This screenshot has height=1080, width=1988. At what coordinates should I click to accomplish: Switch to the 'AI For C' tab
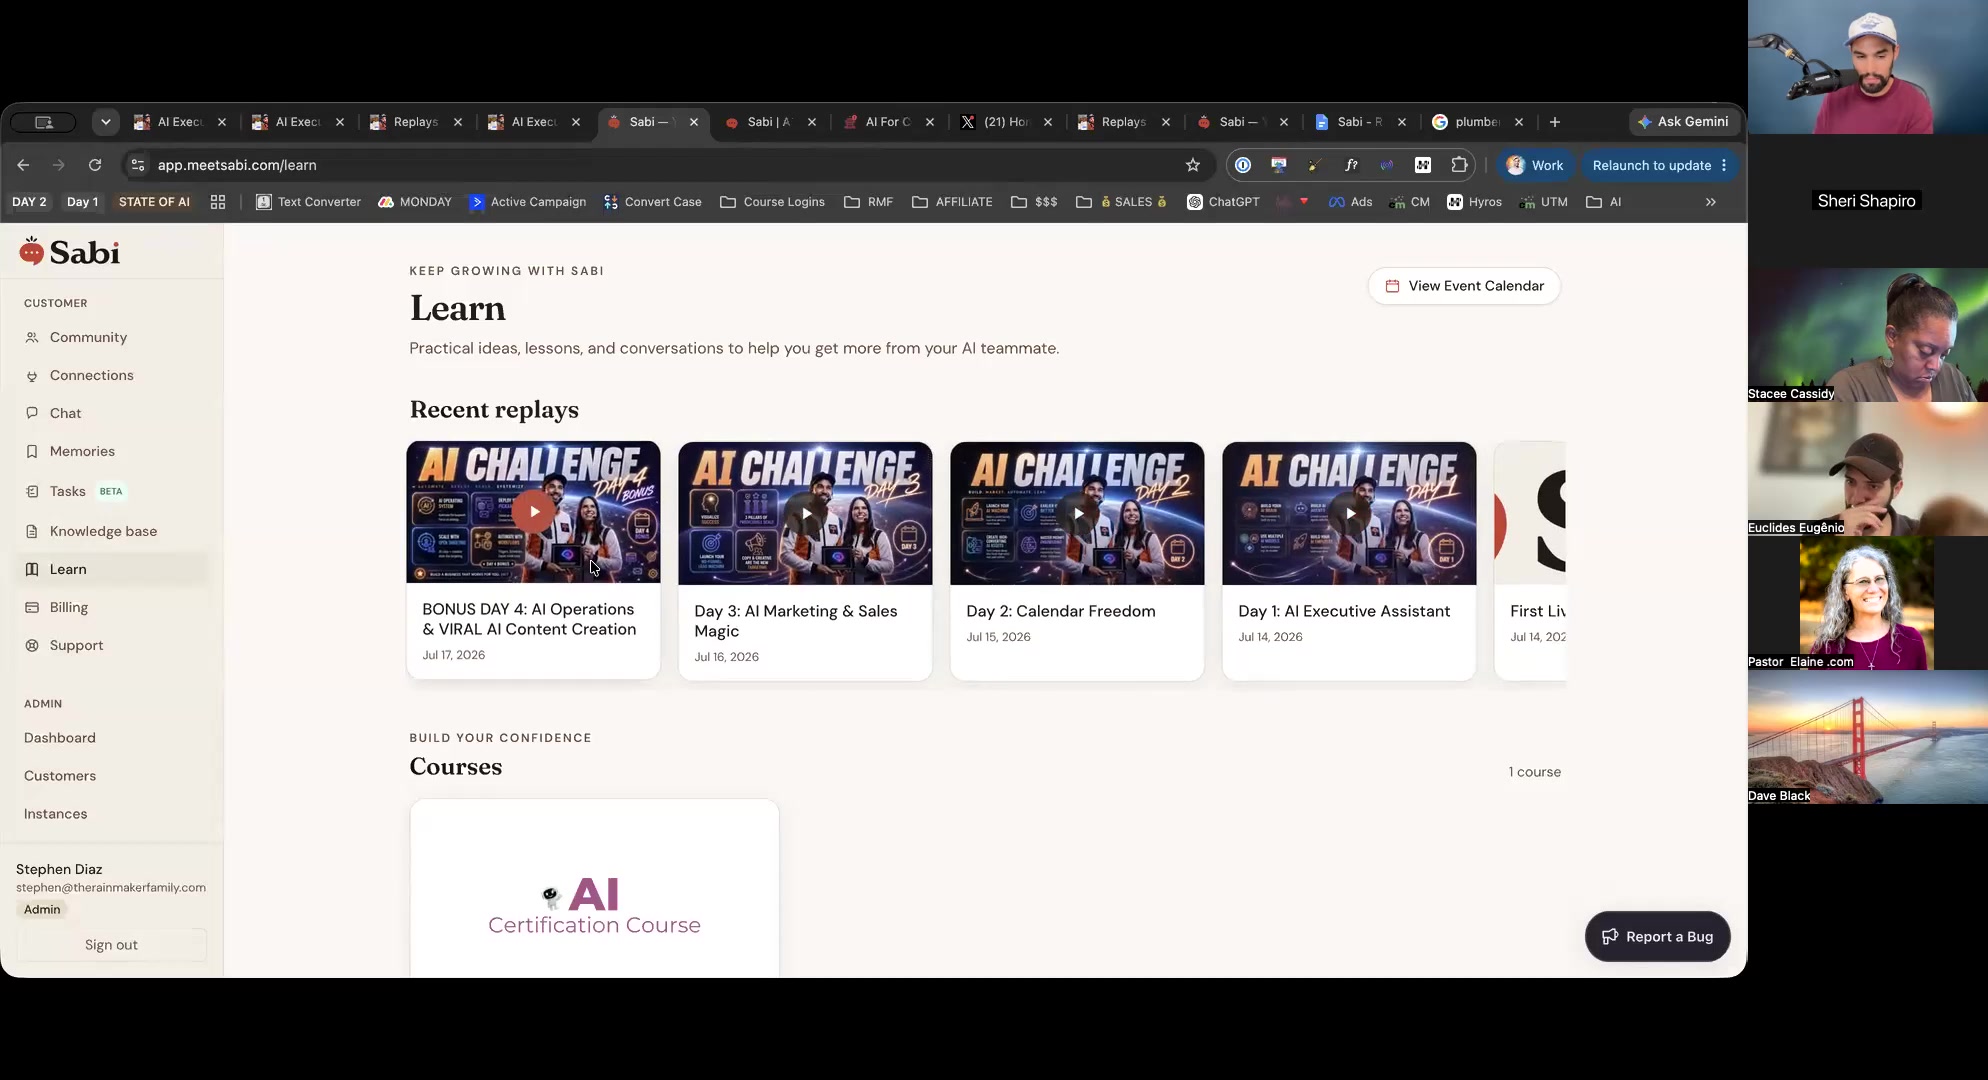(888, 122)
